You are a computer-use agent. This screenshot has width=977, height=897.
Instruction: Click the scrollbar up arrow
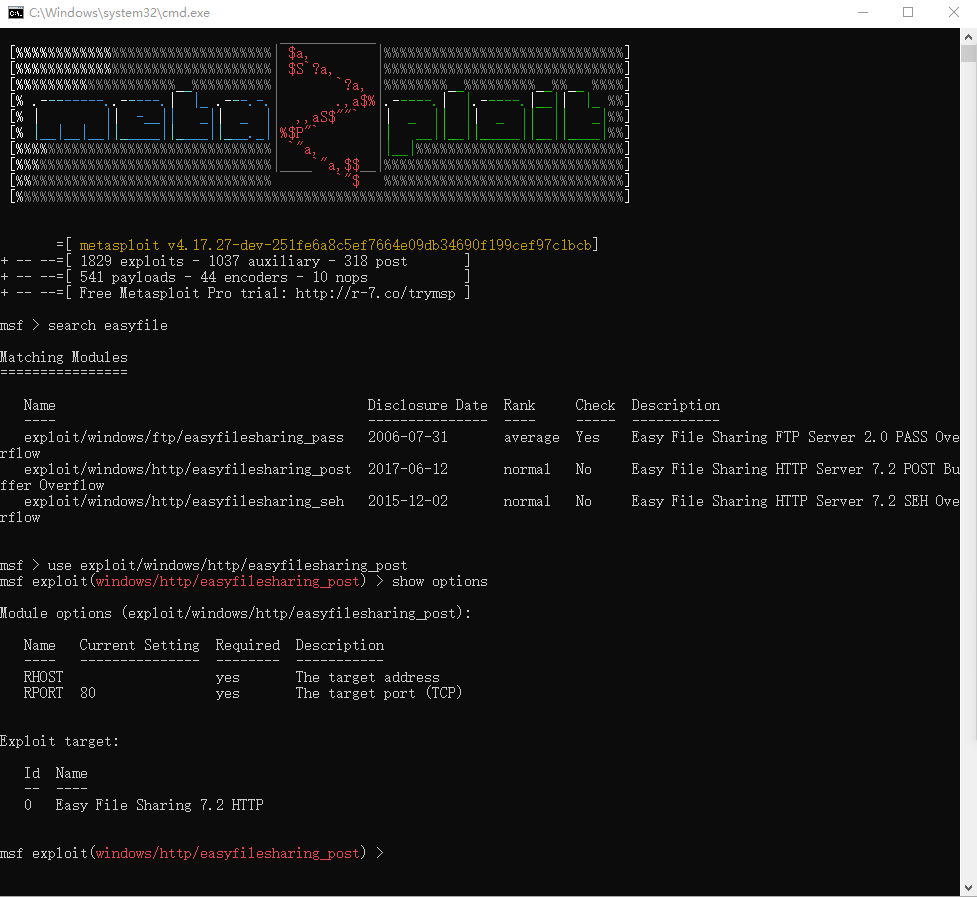(968, 37)
